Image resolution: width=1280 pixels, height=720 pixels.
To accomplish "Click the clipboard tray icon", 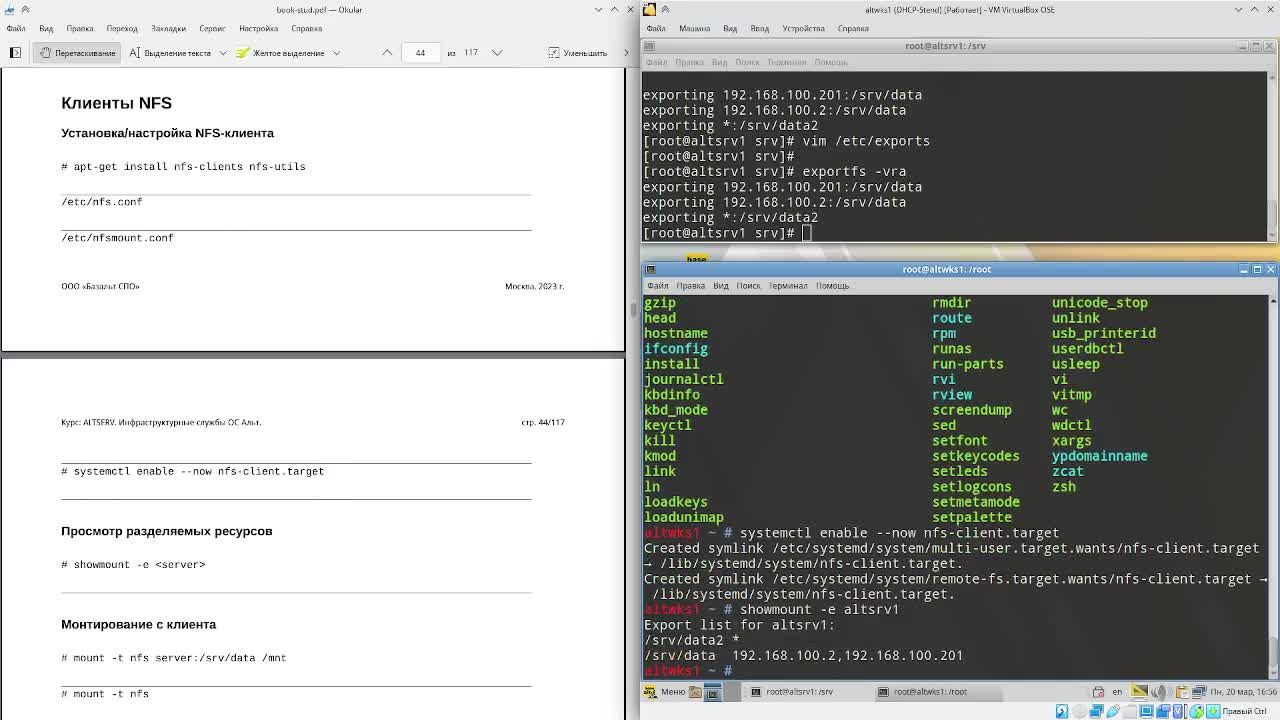I will click(1182, 692).
